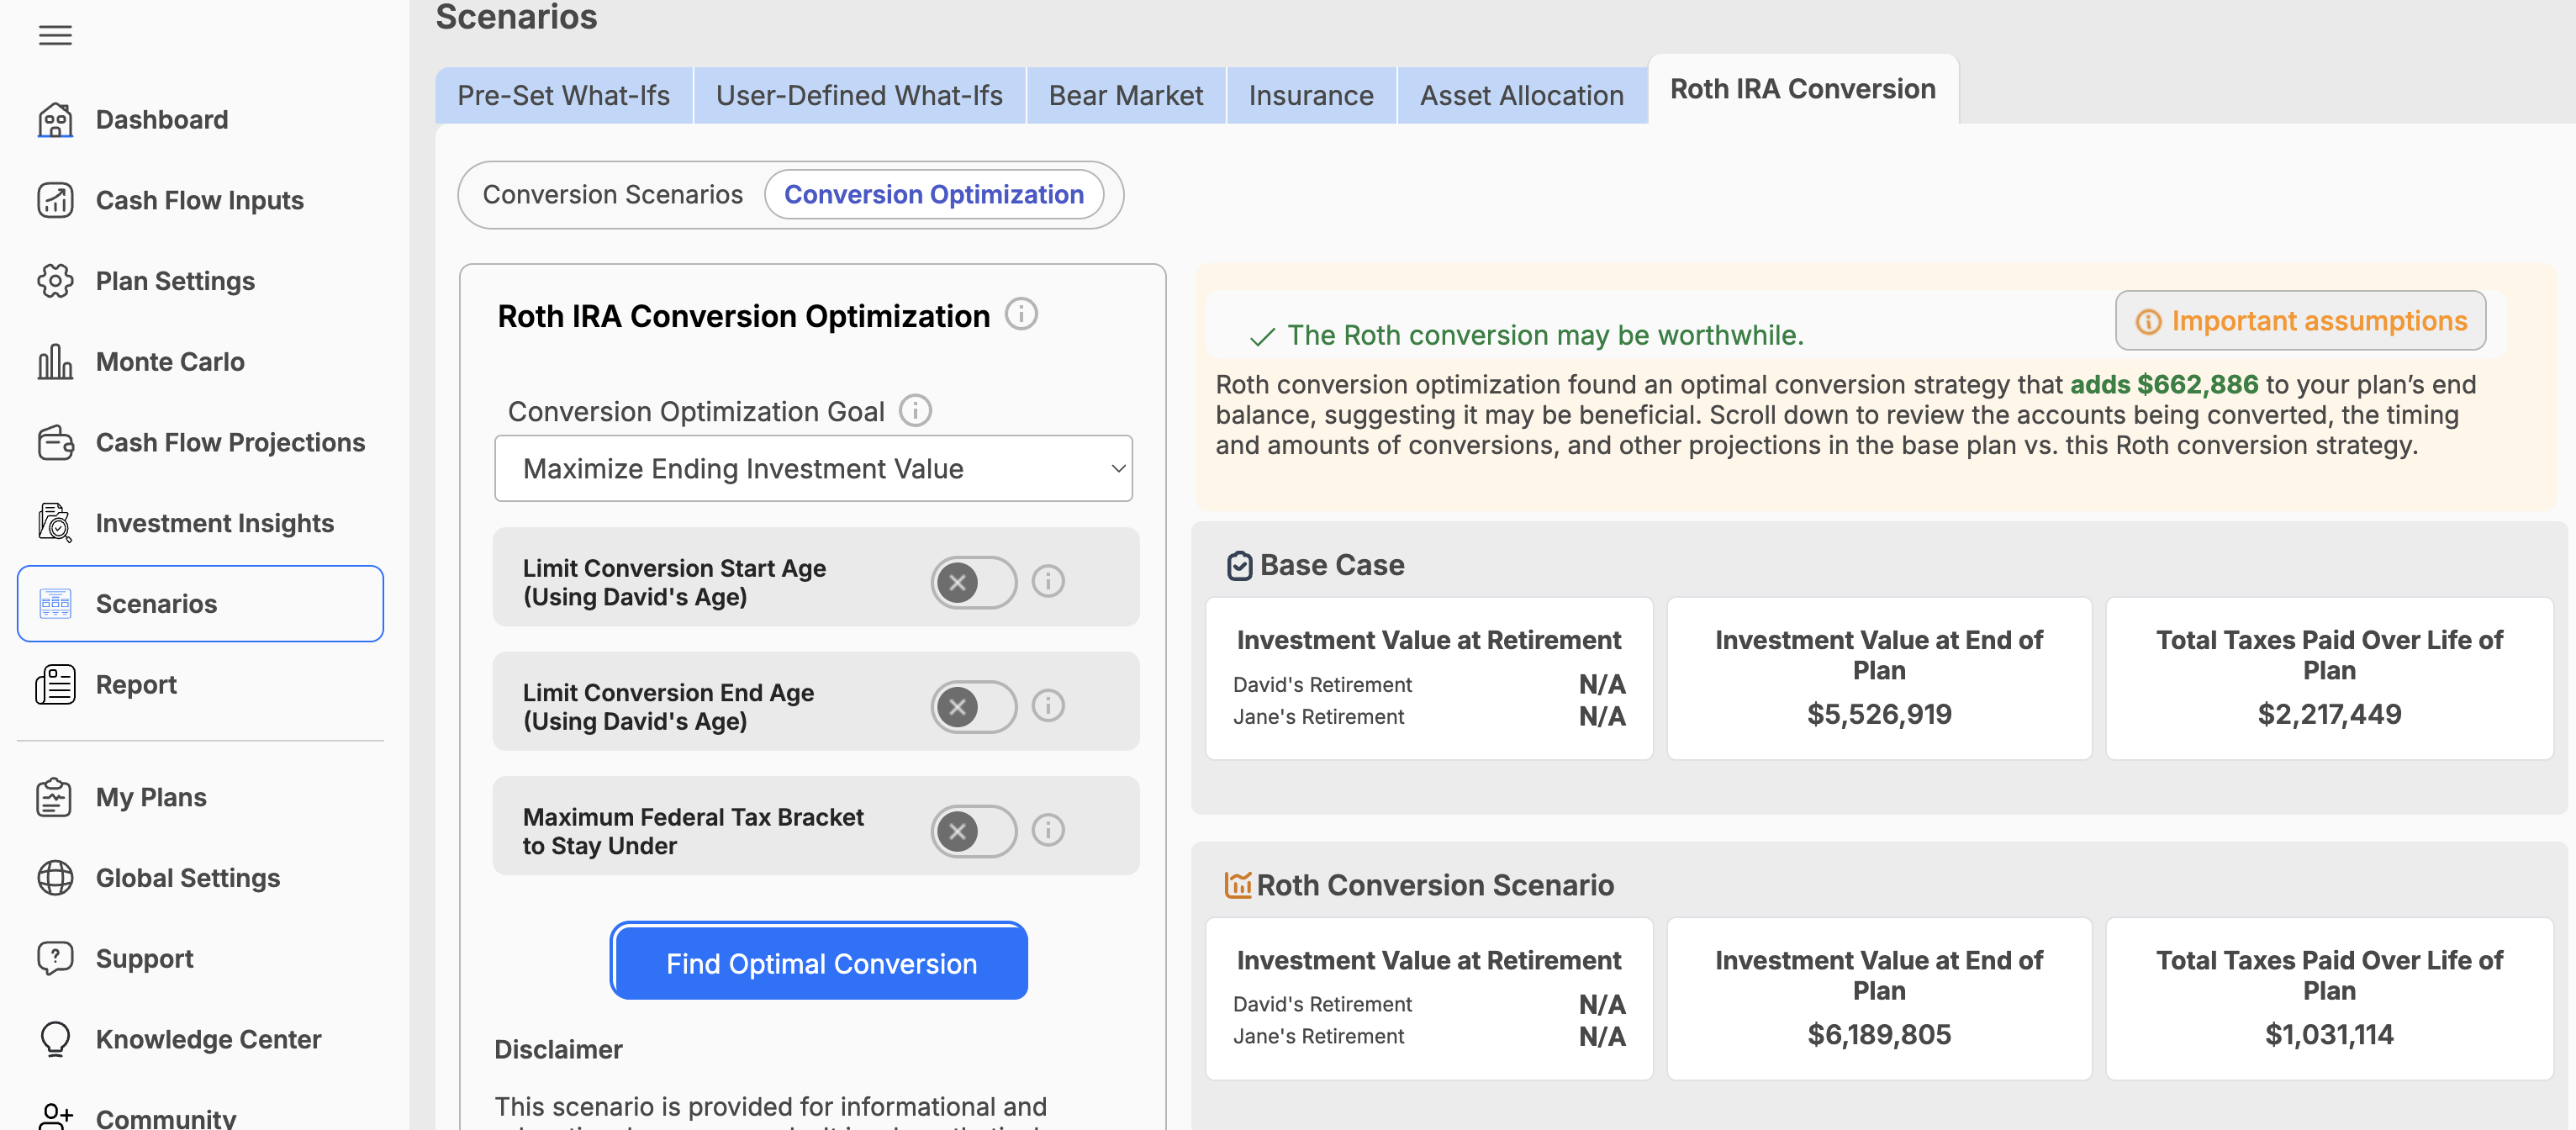Open the Asset Allocation tab
2576x1130 pixels.
click(1521, 96)
